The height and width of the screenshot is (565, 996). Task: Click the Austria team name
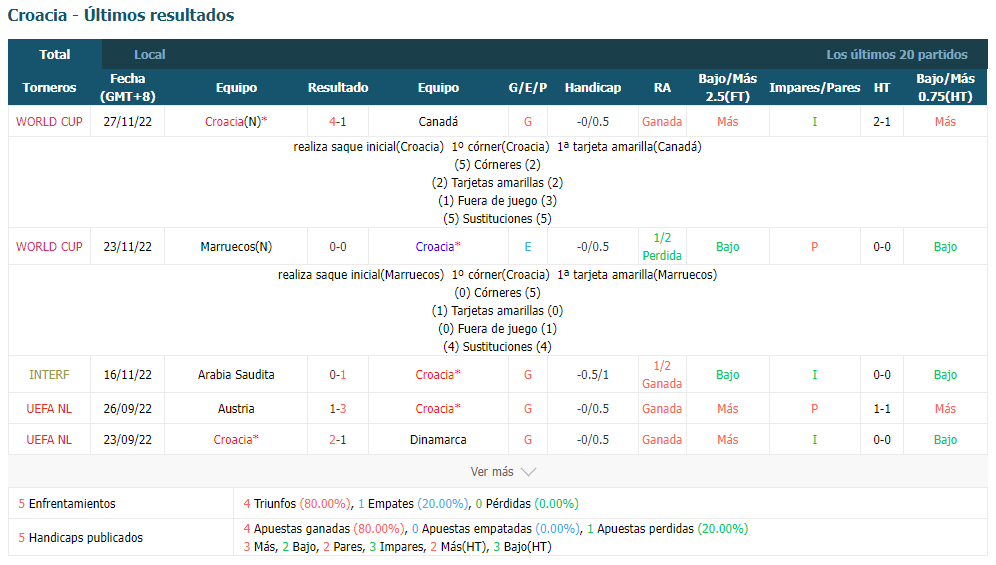[x=236, y=409]
